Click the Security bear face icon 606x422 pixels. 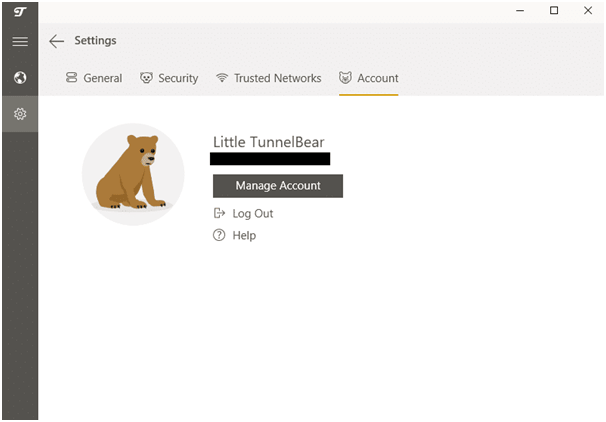[x=146, y=78]
